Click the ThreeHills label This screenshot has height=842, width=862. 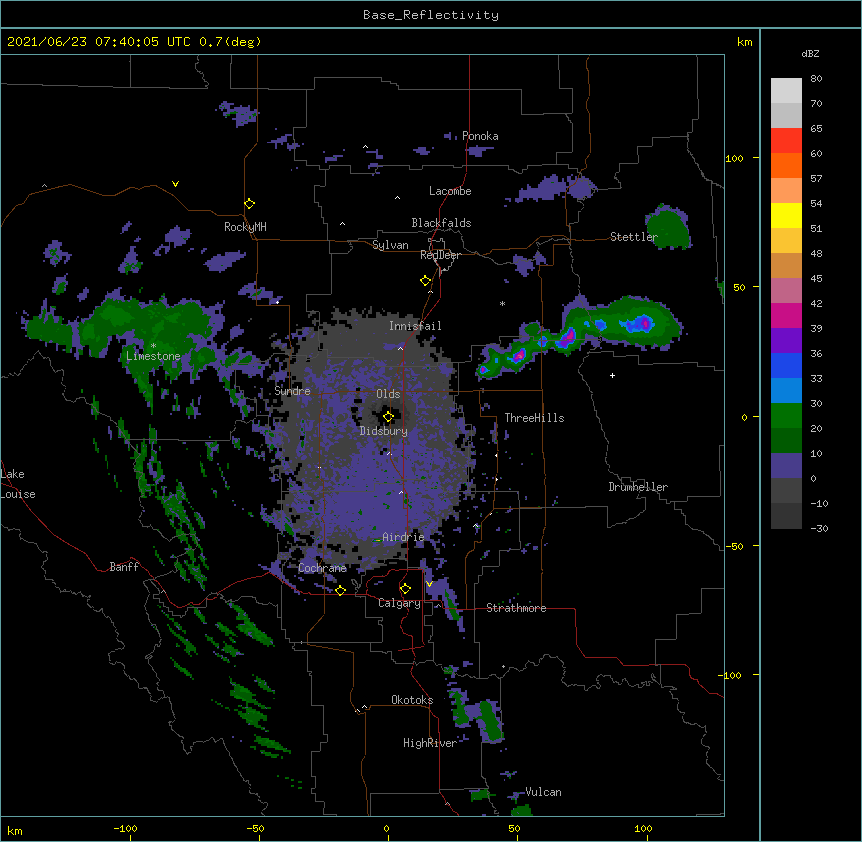tap(534, 418)
